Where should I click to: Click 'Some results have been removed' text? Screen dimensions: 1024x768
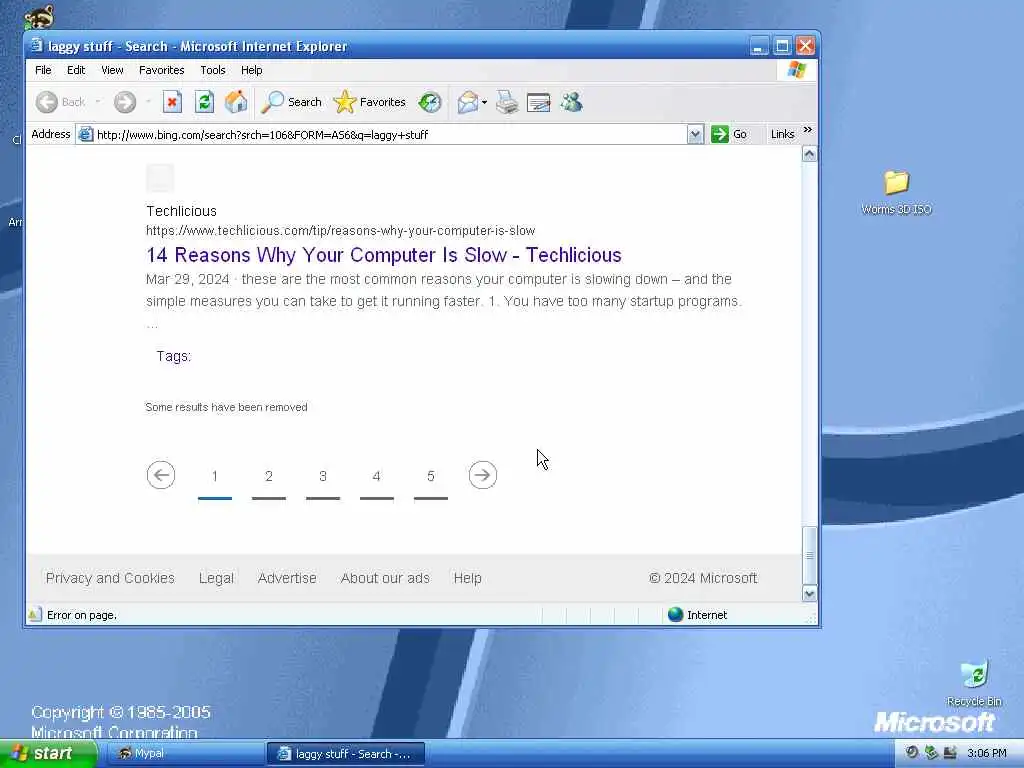(x=226, y=407)
